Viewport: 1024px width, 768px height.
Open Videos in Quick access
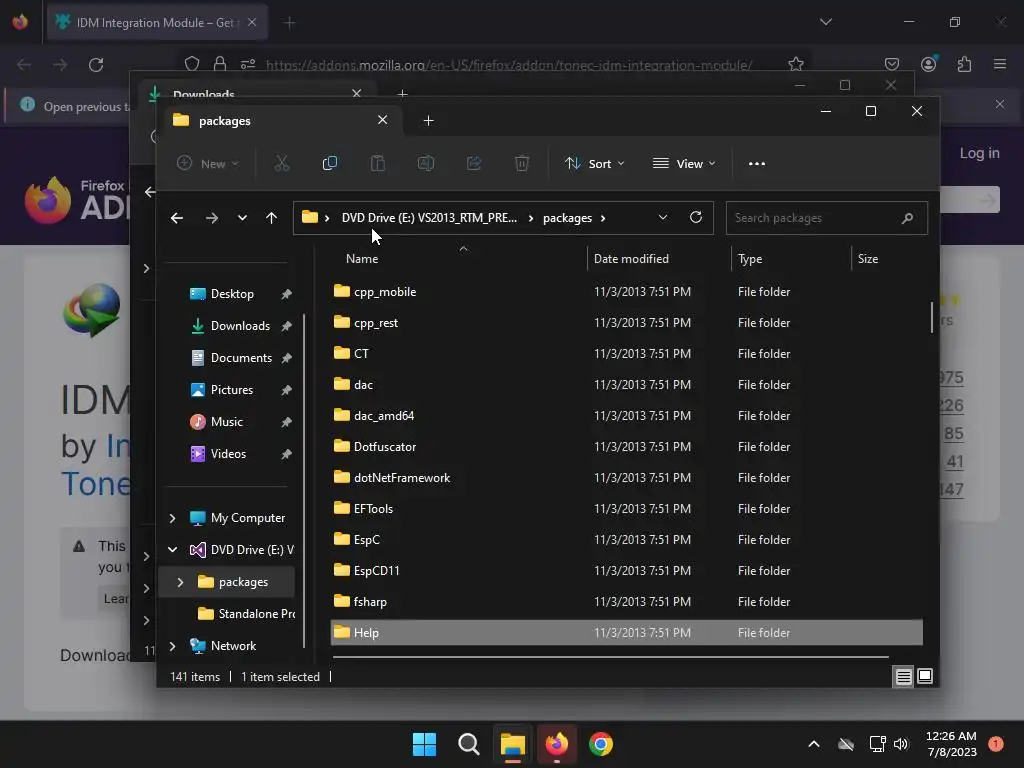pyautogui.click(x=228, y=454)
